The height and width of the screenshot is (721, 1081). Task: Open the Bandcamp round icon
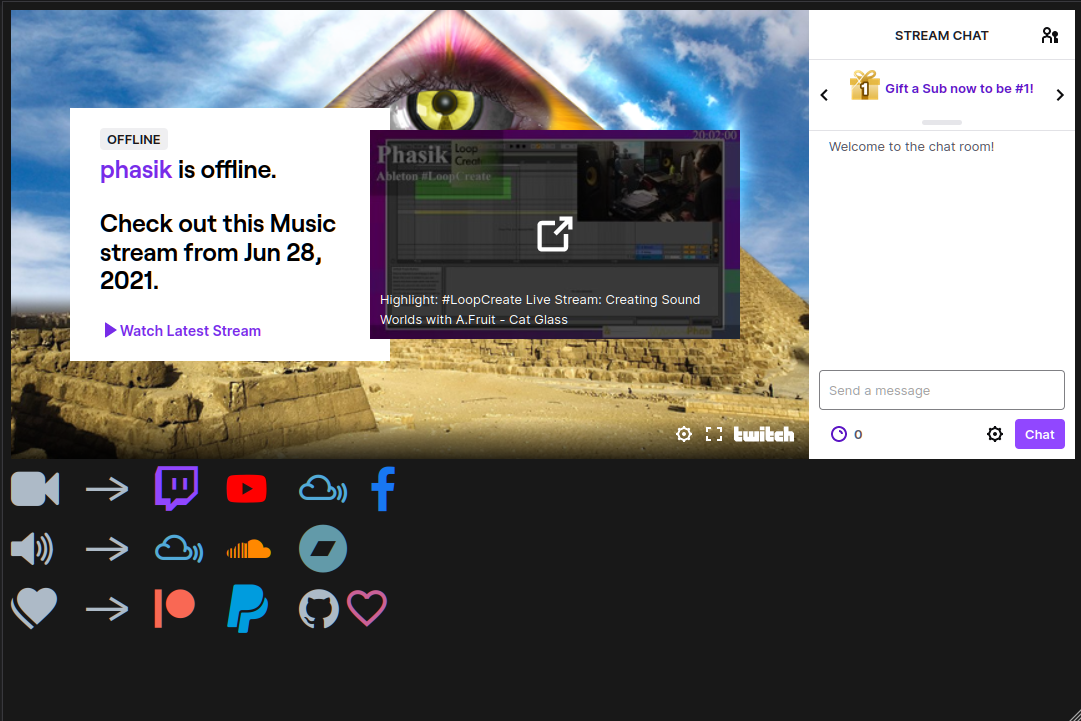point(323,549)
